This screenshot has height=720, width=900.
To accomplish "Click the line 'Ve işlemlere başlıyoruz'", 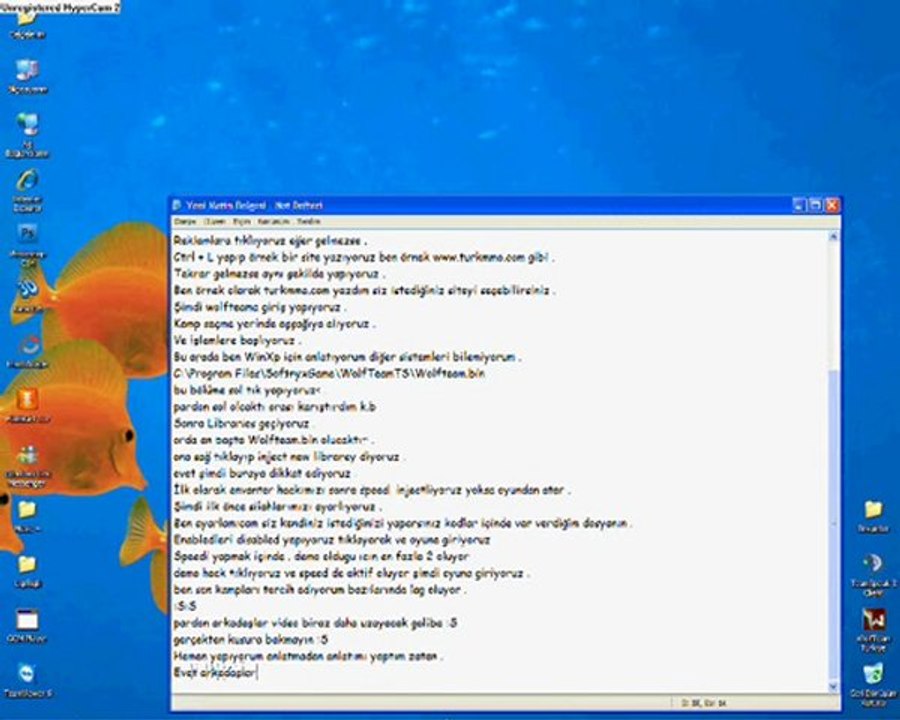I will [236, 340].
